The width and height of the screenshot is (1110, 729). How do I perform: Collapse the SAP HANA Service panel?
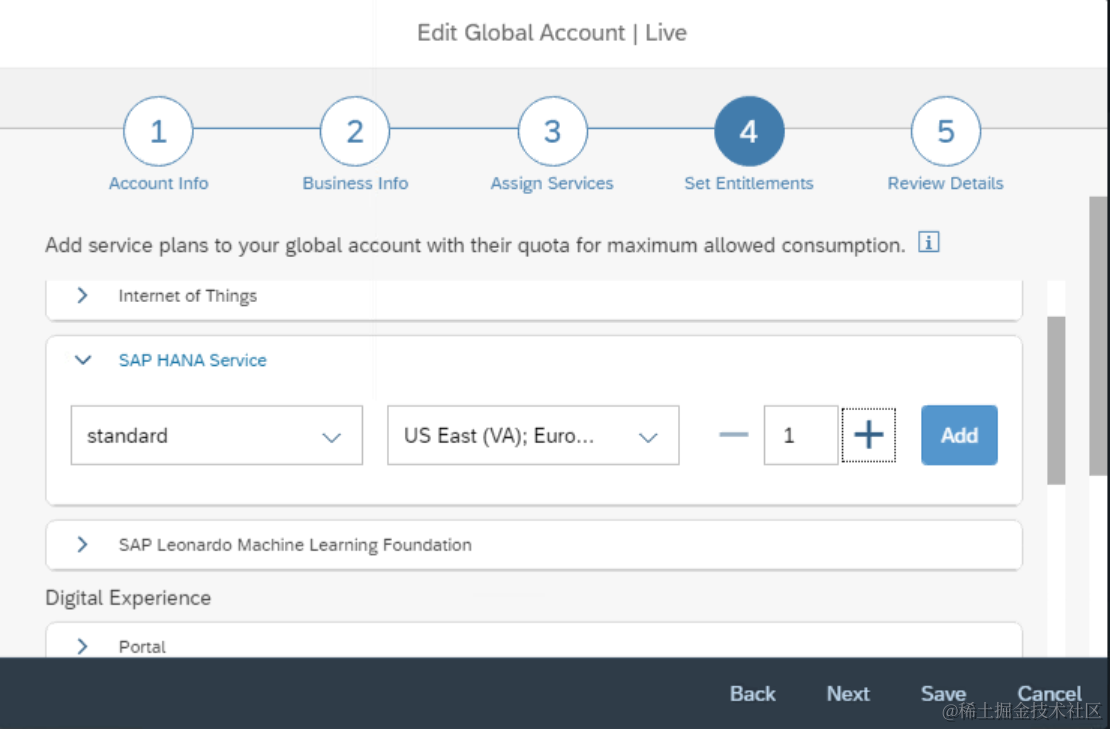[83, 360]
